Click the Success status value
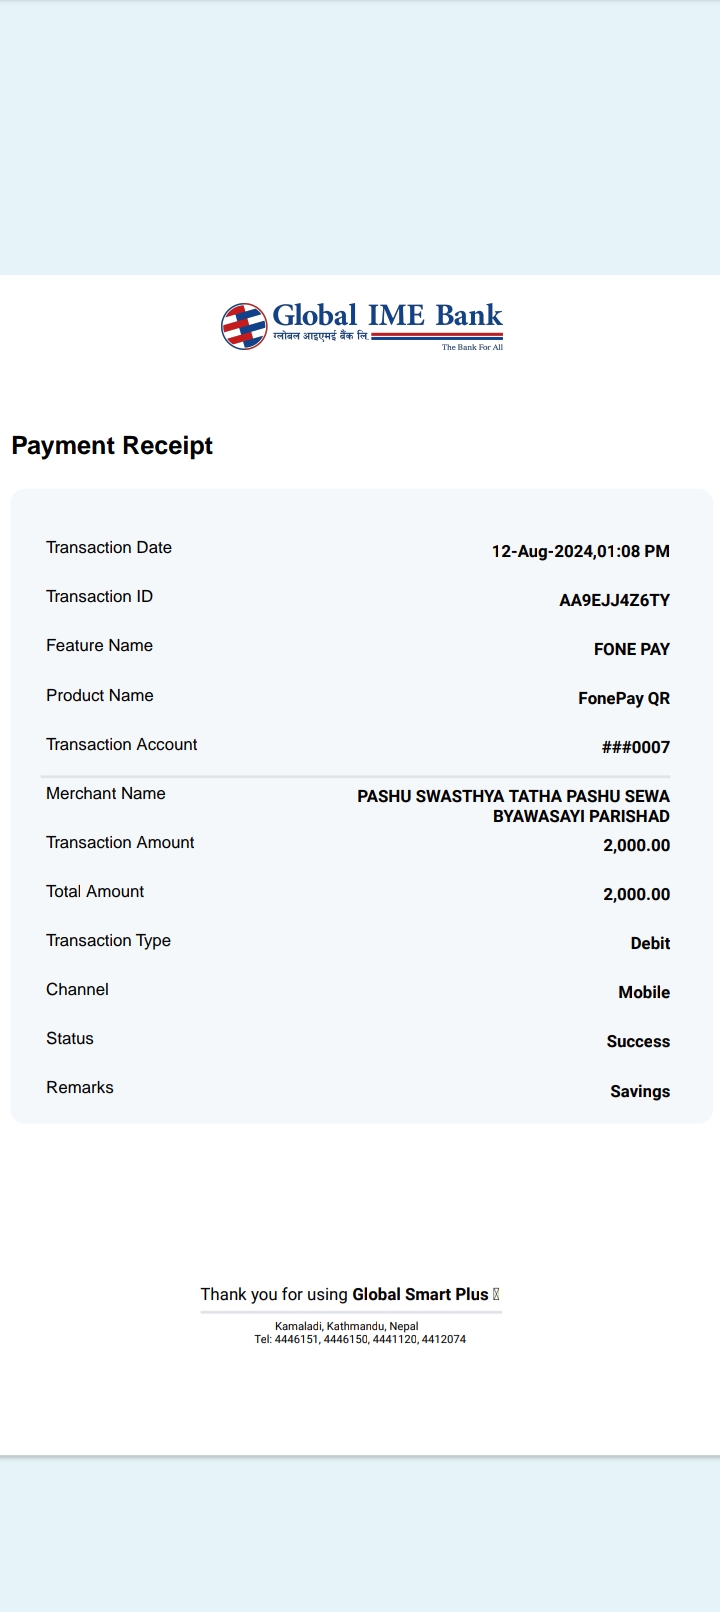The image size is (720, 1612). click(638, 1041)
